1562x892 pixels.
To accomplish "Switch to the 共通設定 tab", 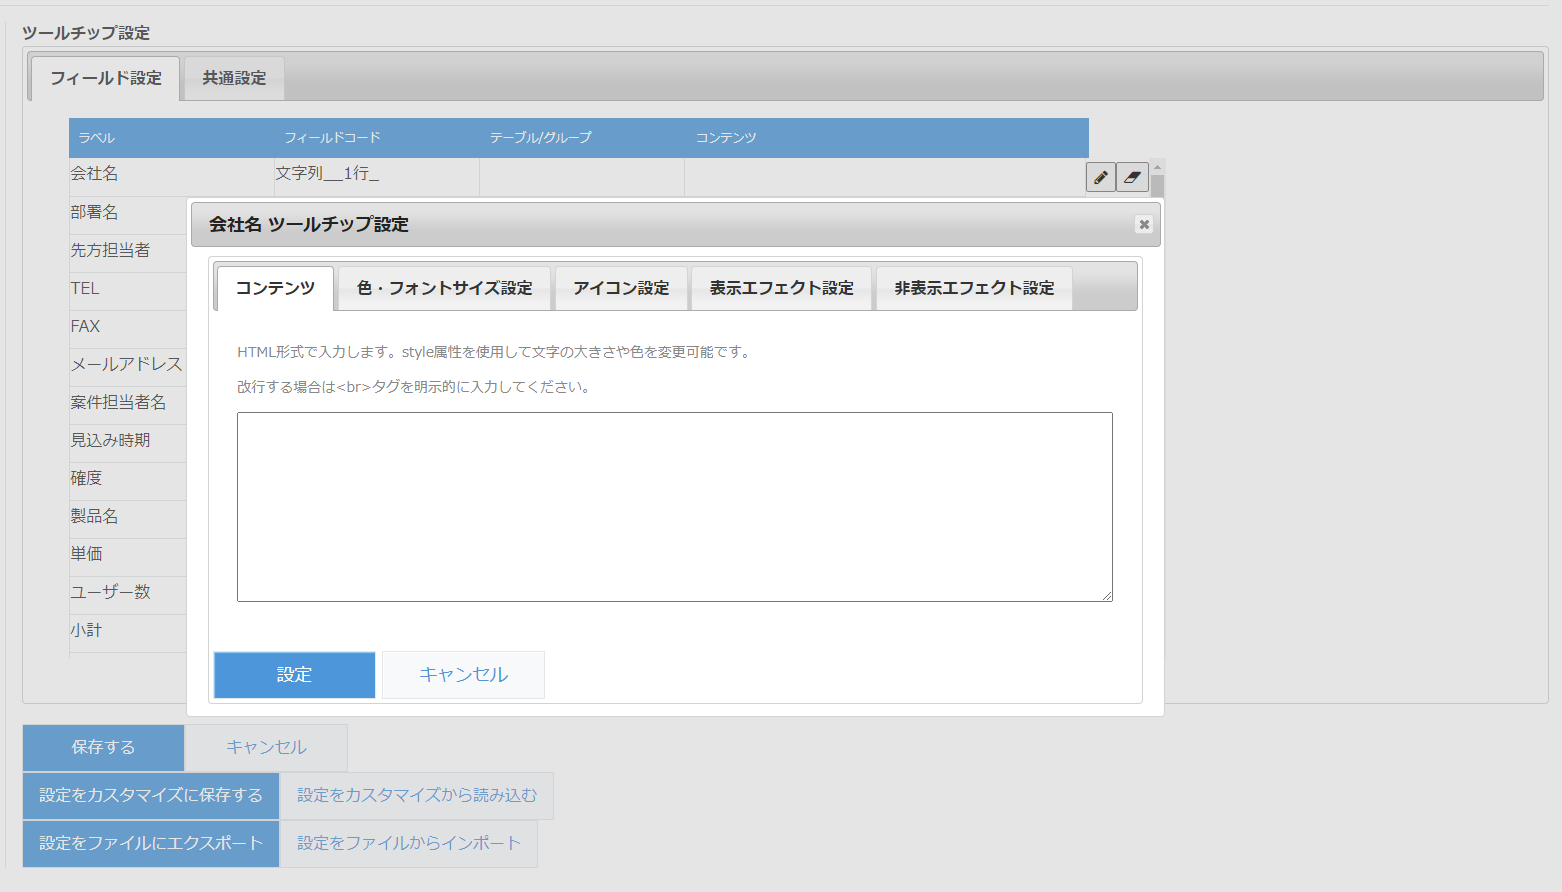I will [234, 78].
